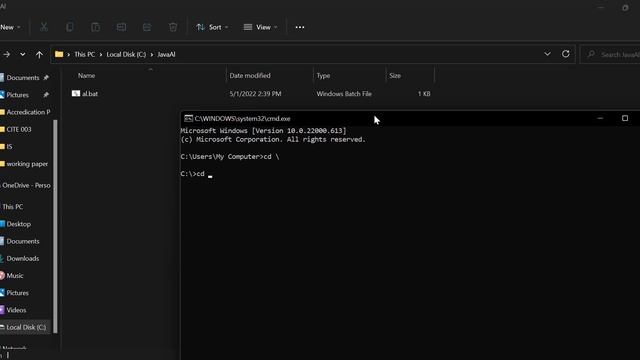Open pinned Pictures in Quick access
This screenshot has height=360, width=640.
[x=18, y=95]
